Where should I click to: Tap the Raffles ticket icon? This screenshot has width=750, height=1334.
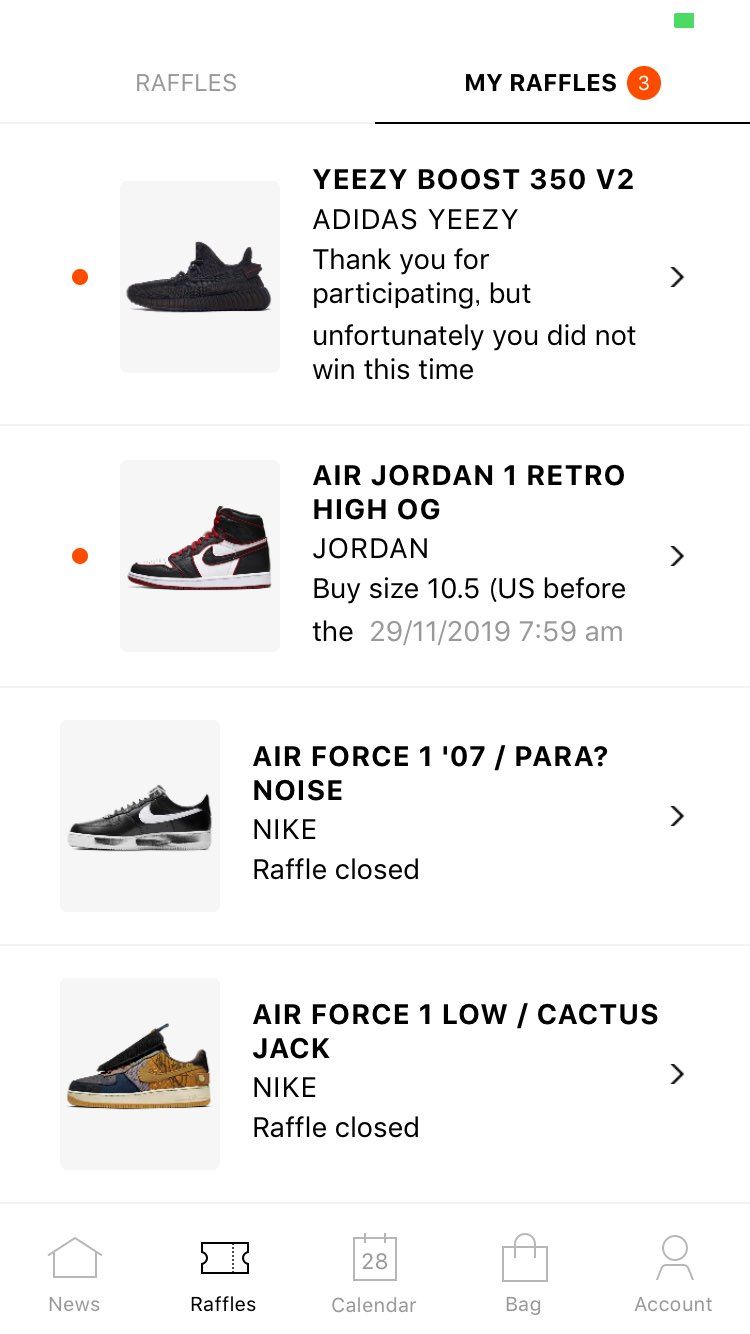tap(225, 1258)
